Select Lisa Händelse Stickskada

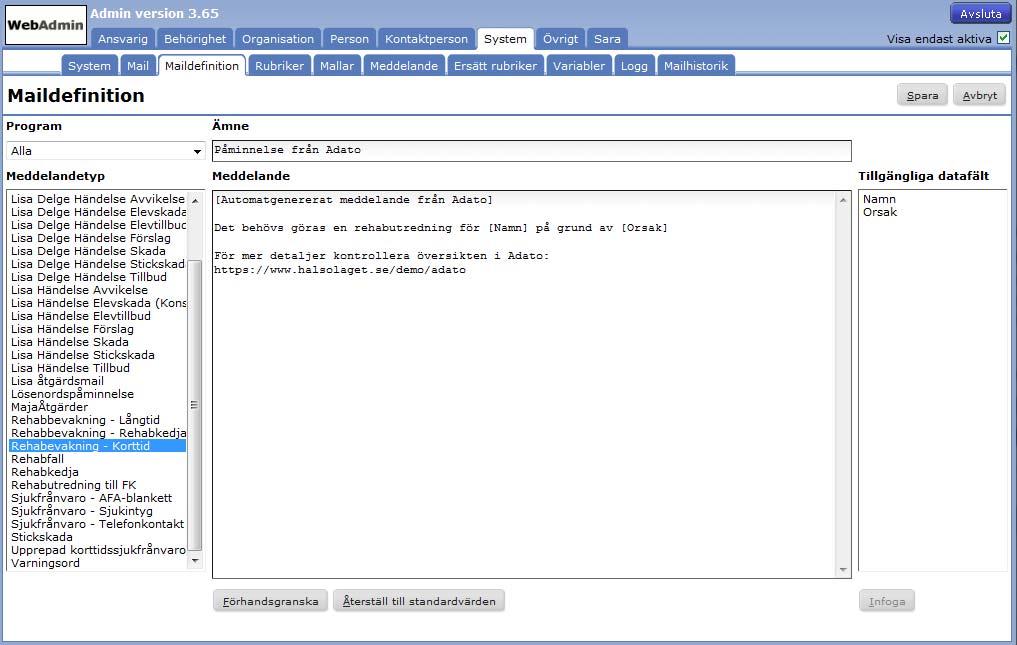pyautogui.click(x=98, y=355)
